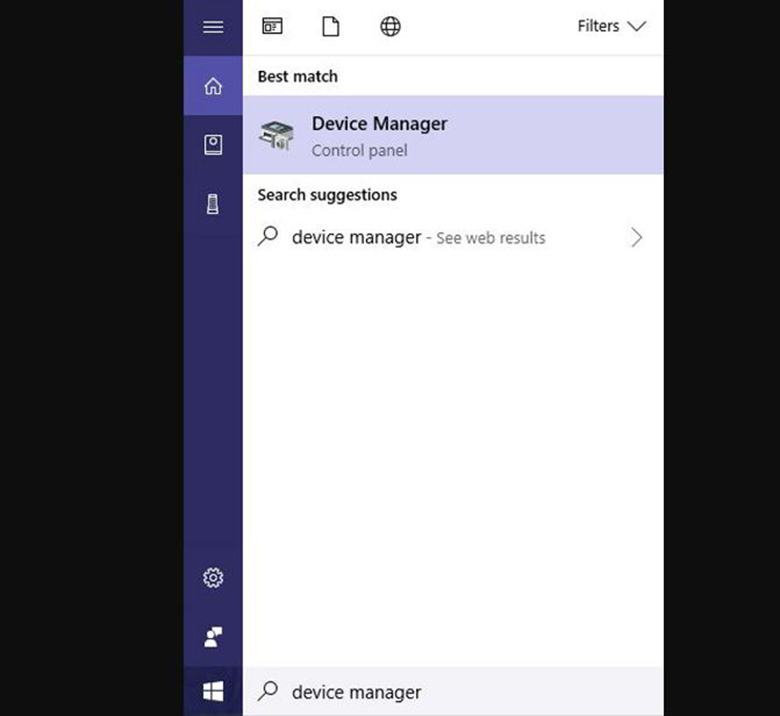Filter search results by Apps icon
This screenshot has width=780, height=716.
[272, 27]
